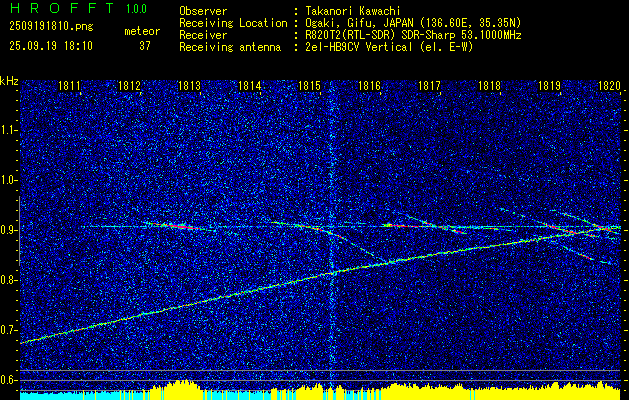Select the 1.0.0 version number
Image resolution: width=629 pixels, height=400 pixels.
pyautogui.click(x=136, y=9)
